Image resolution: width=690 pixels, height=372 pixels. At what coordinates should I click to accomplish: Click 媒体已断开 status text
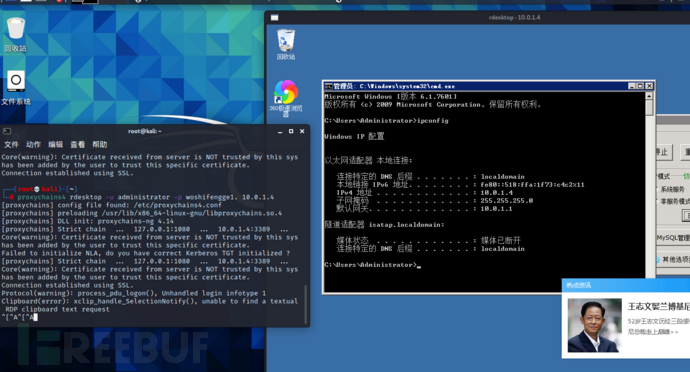pyautogui.click(x=501, y=240)
